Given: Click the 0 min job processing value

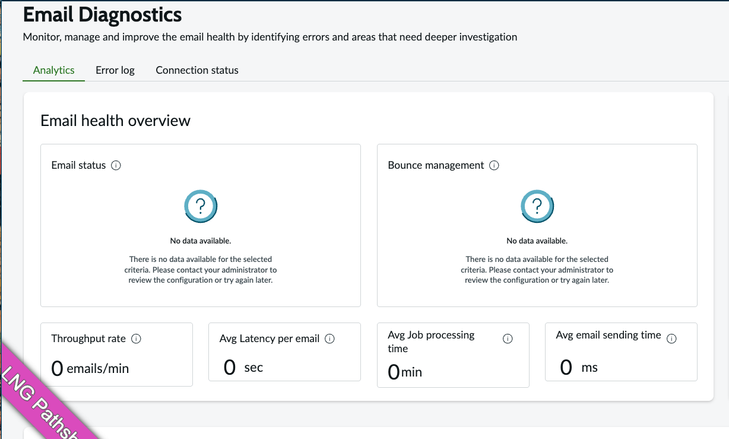Looking at the screenshot, I should point(405,372).
